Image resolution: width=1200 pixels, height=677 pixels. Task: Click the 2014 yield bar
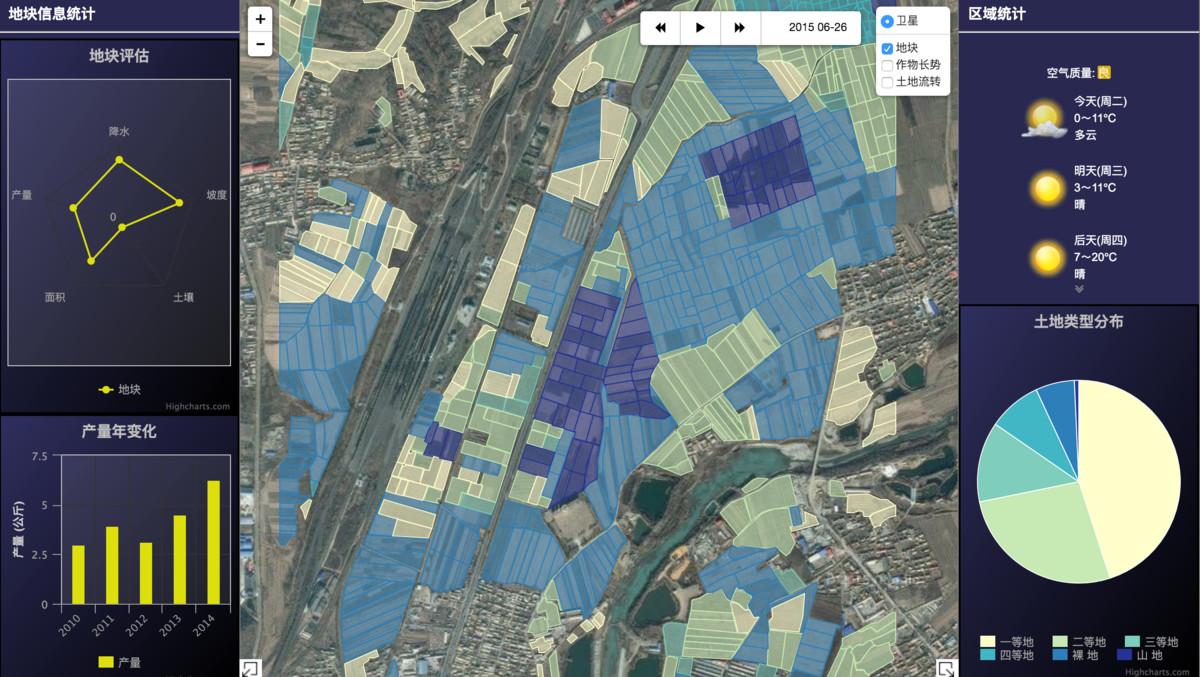pyautogui.click(x=213, y=542)
